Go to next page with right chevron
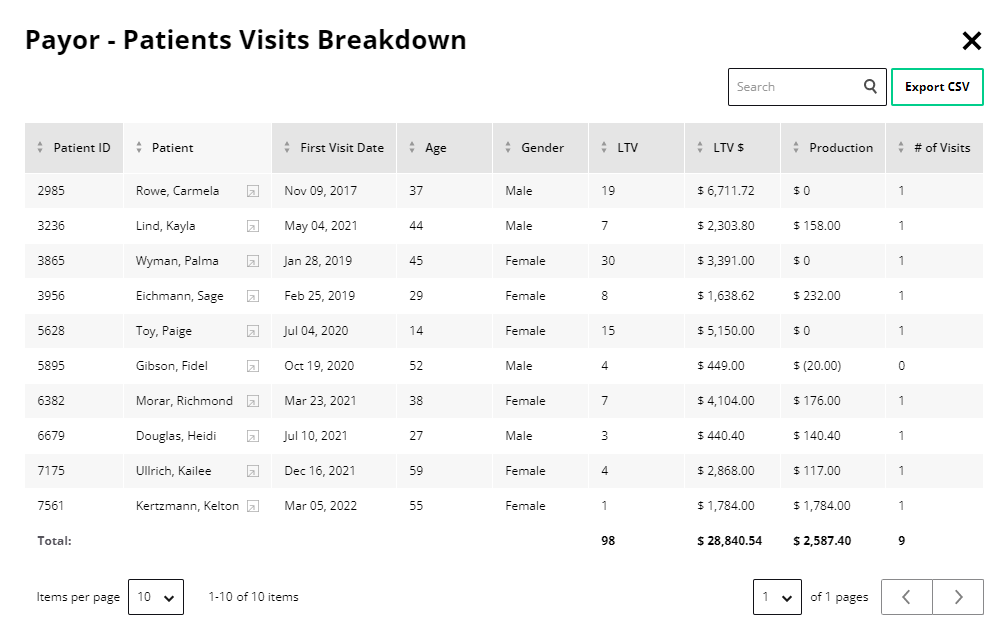This screenshot has width=1008, height=639. tap(957, 596)
